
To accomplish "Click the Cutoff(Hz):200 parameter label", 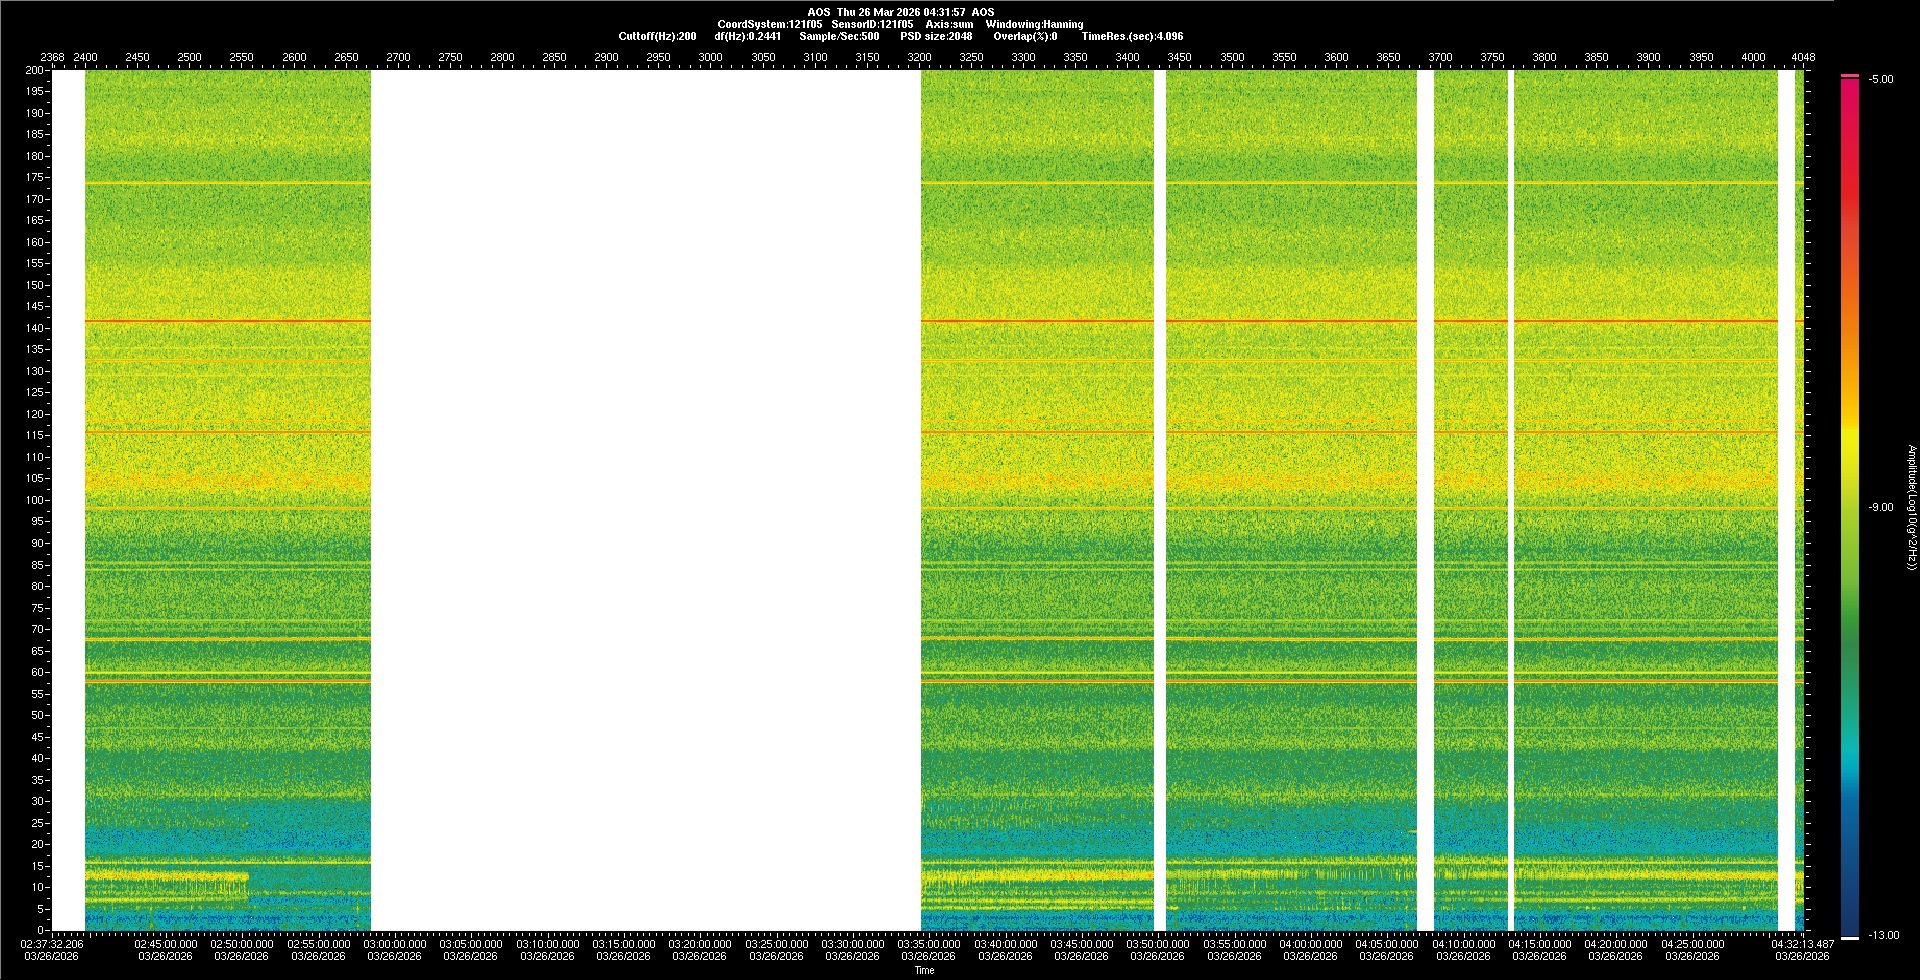I will click(x=657, y=36).
